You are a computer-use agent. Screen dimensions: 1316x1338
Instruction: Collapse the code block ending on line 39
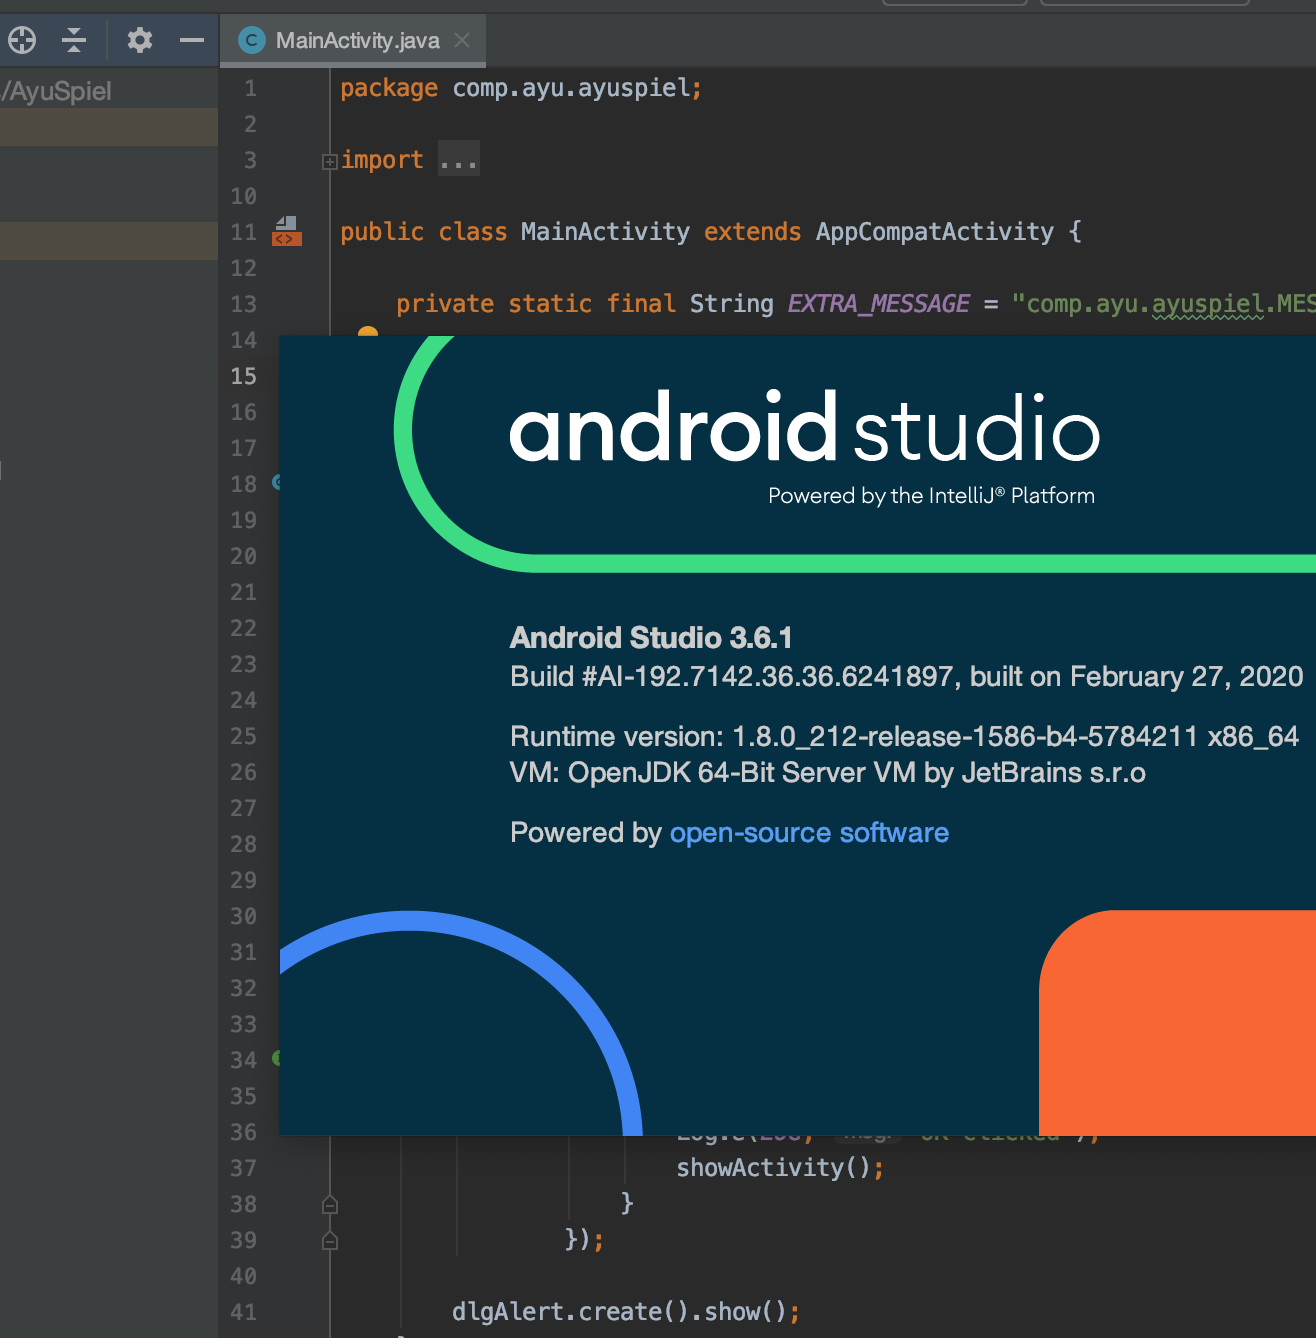coord(330,1240)
